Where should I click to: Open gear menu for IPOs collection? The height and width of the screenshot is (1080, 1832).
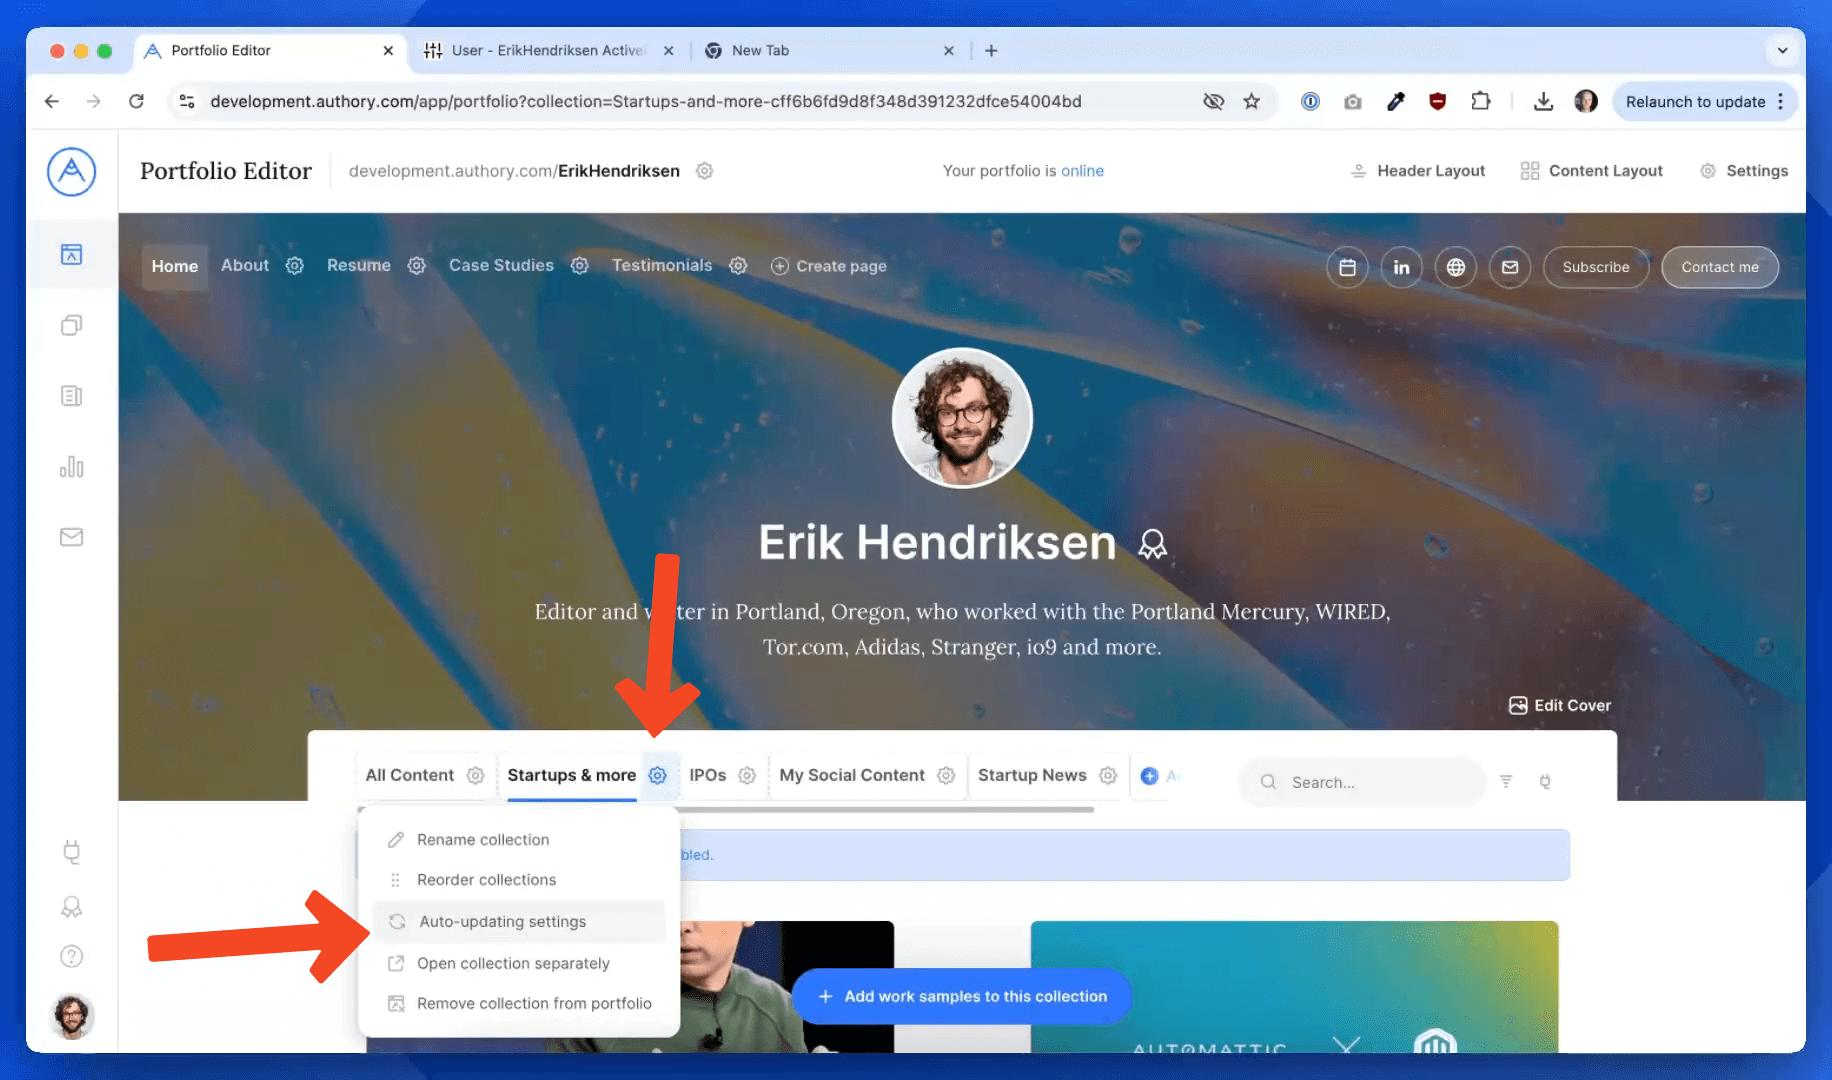coord(746,775)
